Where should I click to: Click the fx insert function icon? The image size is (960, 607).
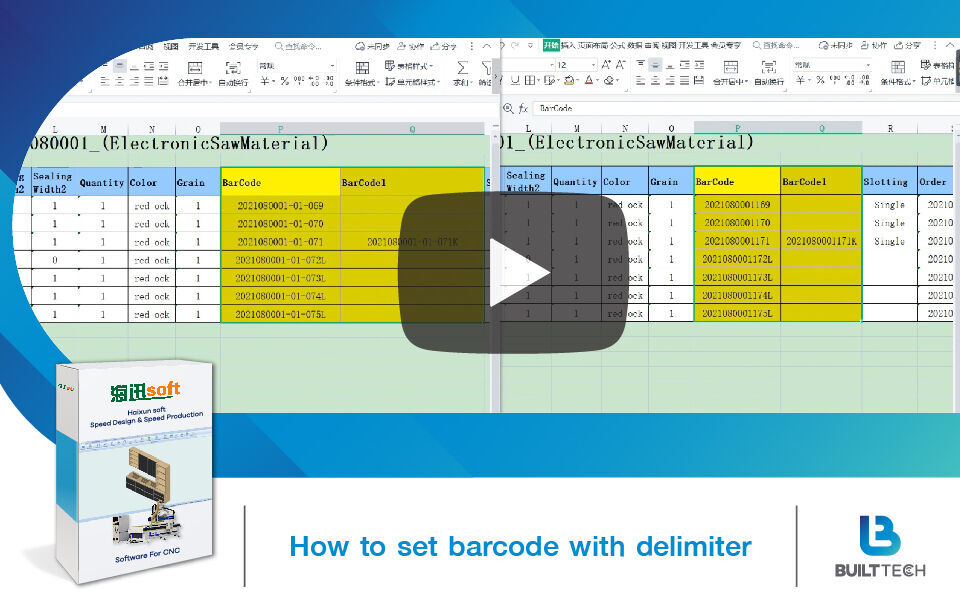[523, 108]
